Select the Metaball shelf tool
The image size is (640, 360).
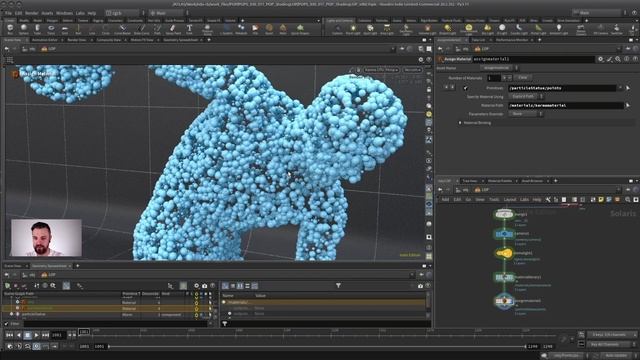(x=241, y=29)
